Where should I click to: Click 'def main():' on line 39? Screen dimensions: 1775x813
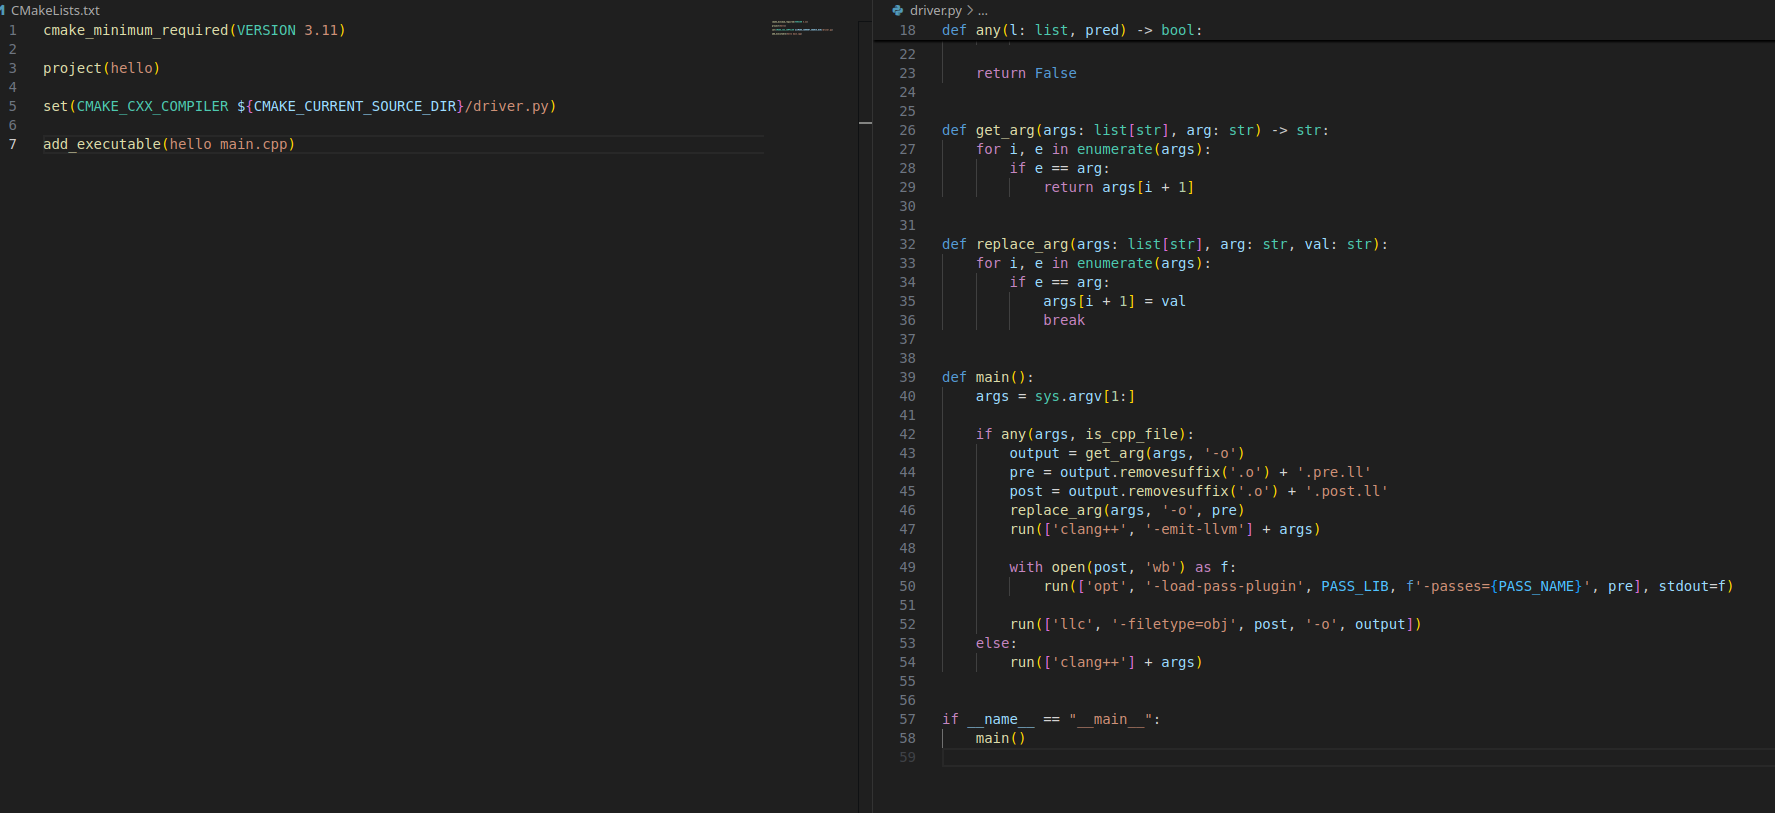pos(988,377)
